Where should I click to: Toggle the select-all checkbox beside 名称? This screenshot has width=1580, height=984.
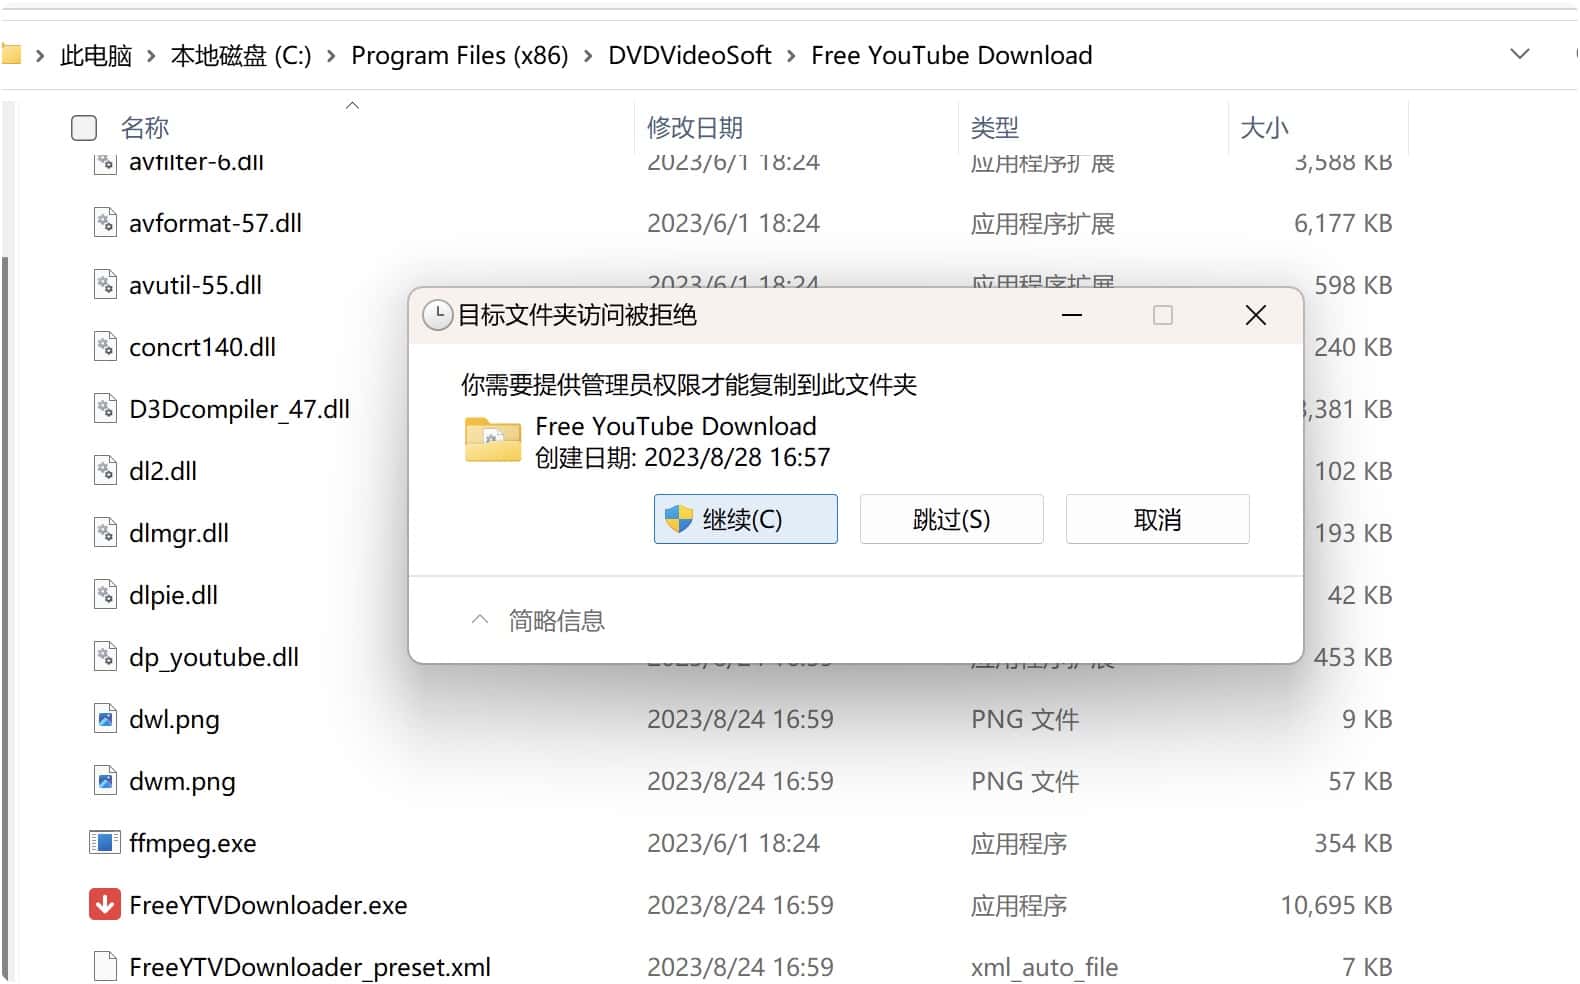84,127
